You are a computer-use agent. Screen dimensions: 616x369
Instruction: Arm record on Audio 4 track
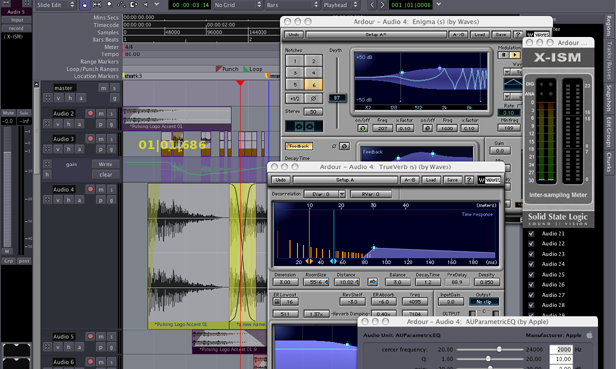click(x=90, y=189)
